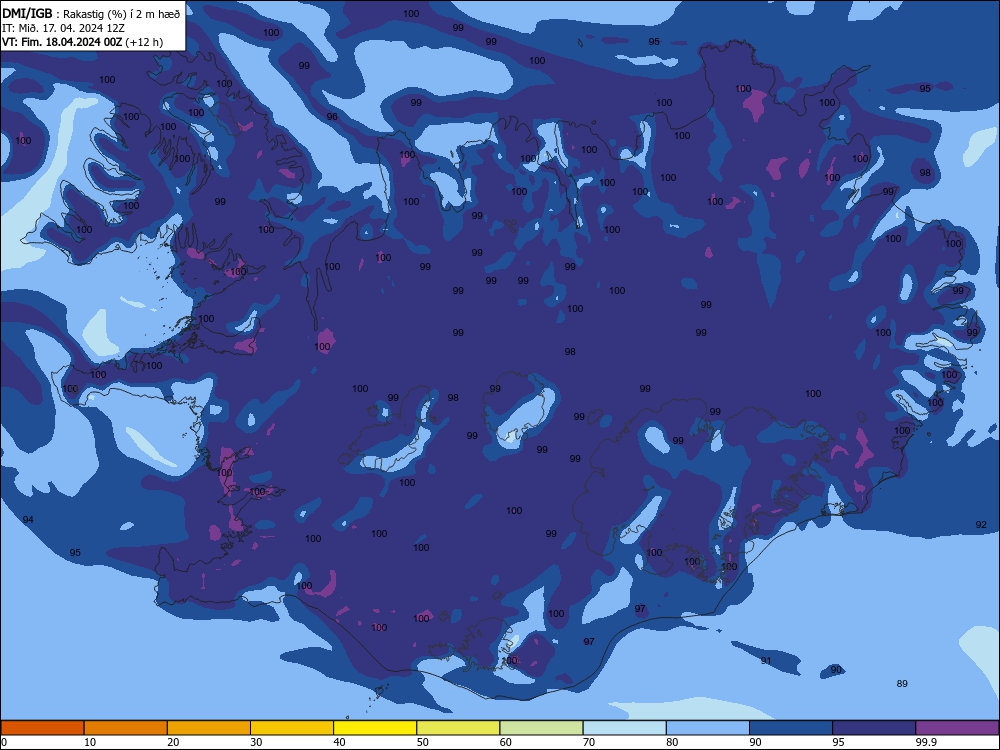Click the '94' humidity value on the map
This screenshot has width=1000, height=750.
click(28, 520)
